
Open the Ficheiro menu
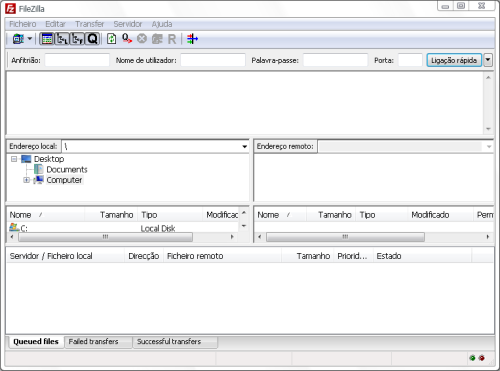click(23, 24)
